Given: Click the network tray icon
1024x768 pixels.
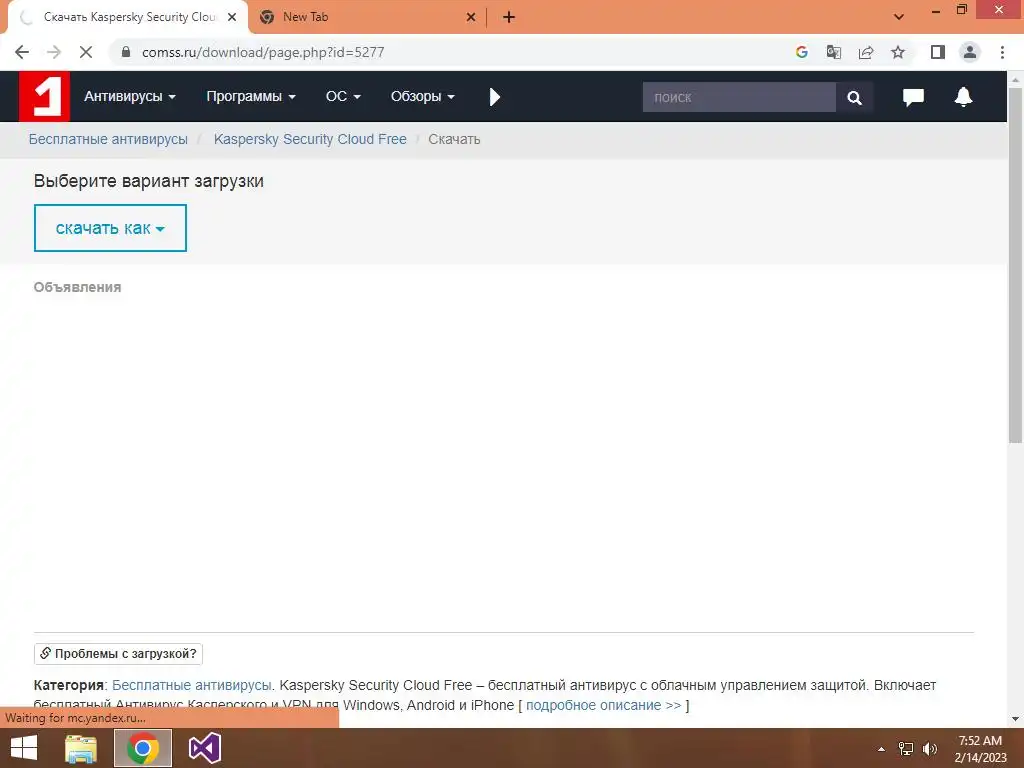Looking at the screenshot, I should pyautogui.click(x=906, y=749).
